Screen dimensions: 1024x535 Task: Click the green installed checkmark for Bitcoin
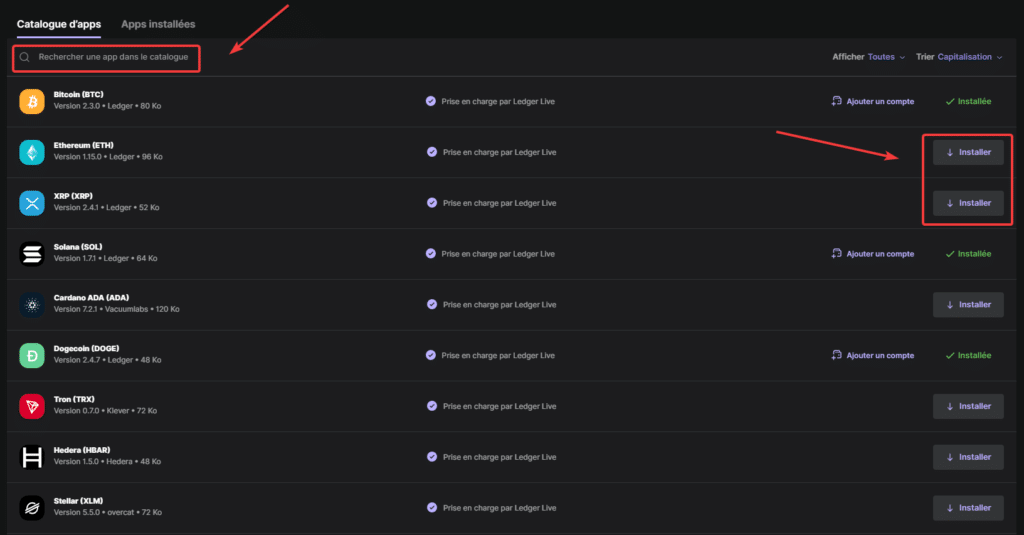[x=950, y=101]
